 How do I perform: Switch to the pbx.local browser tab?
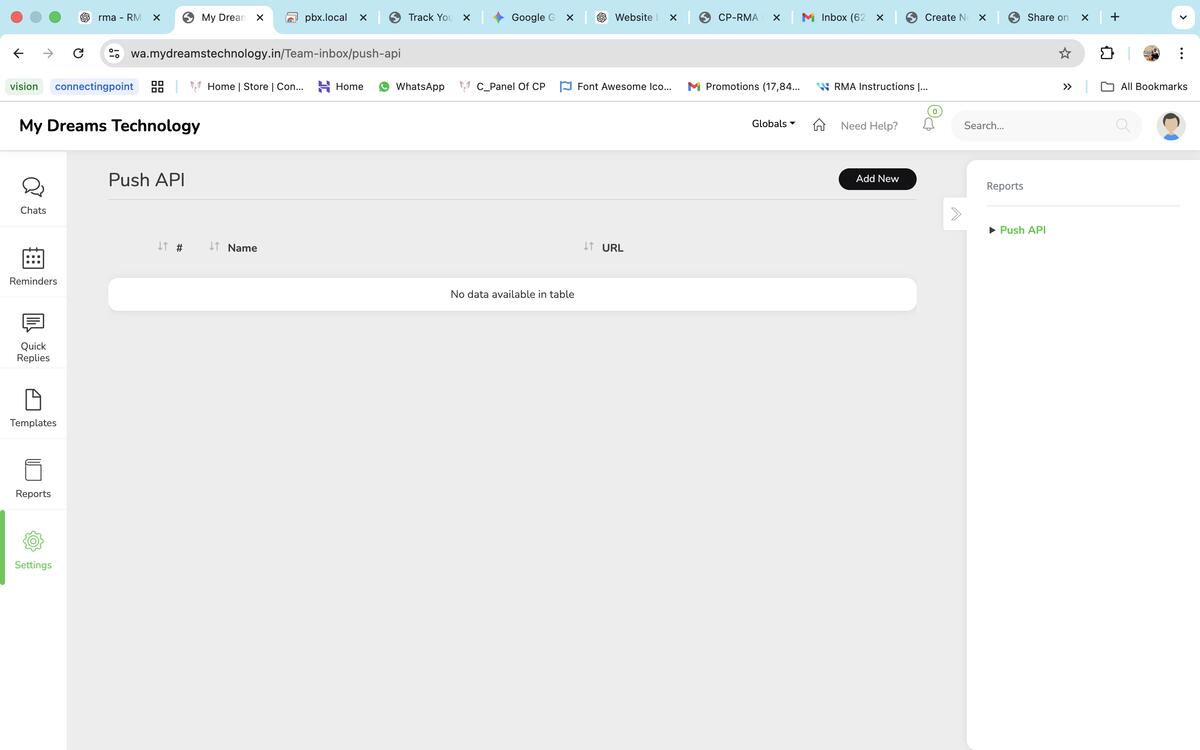coord(325,17)
